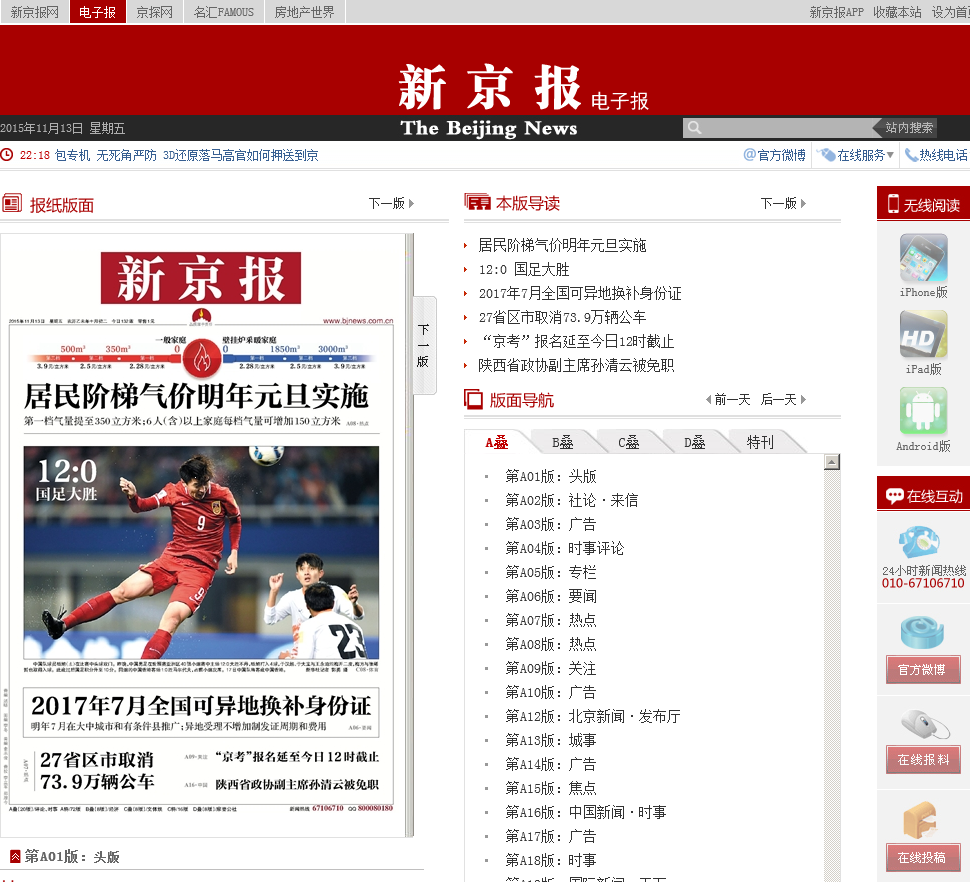This screenshot has width=970, height=882.
Task: Select 电子报 in top navigation
Action: tap(98, 12)
